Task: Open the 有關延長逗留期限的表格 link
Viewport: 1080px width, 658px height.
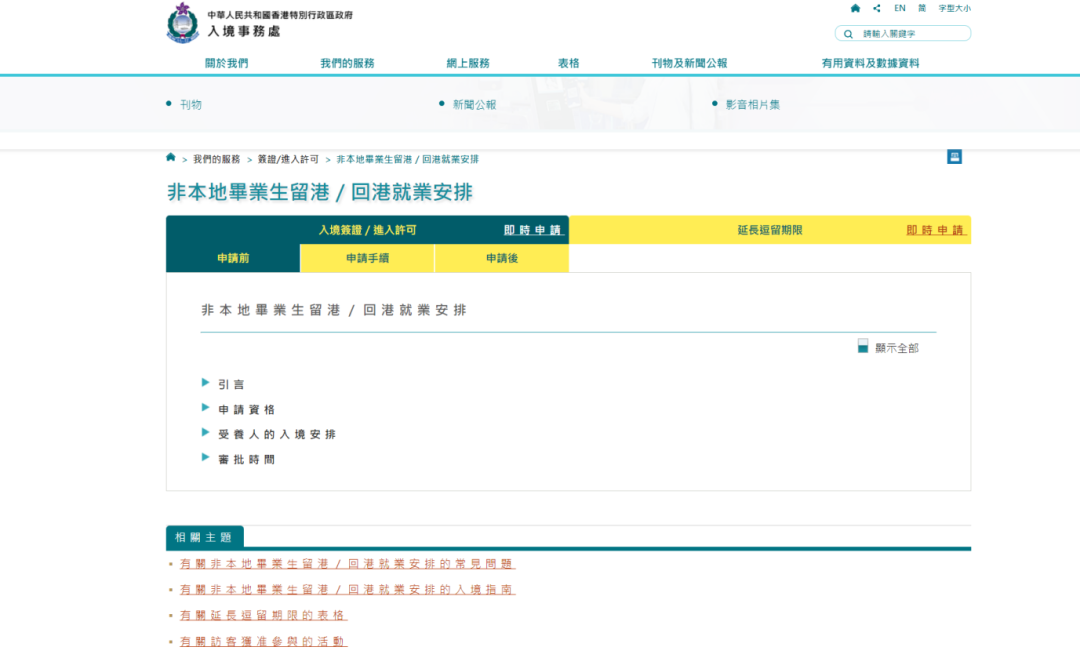Action: 263,615
